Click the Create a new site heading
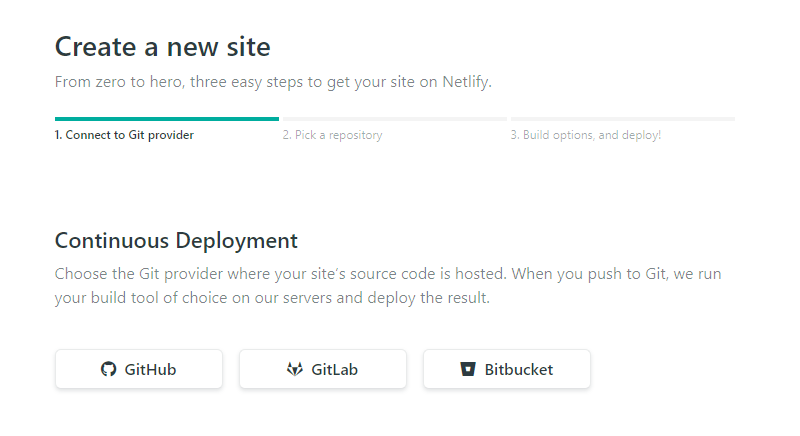The width and height of the screenshot is (800, 436). 162,47
